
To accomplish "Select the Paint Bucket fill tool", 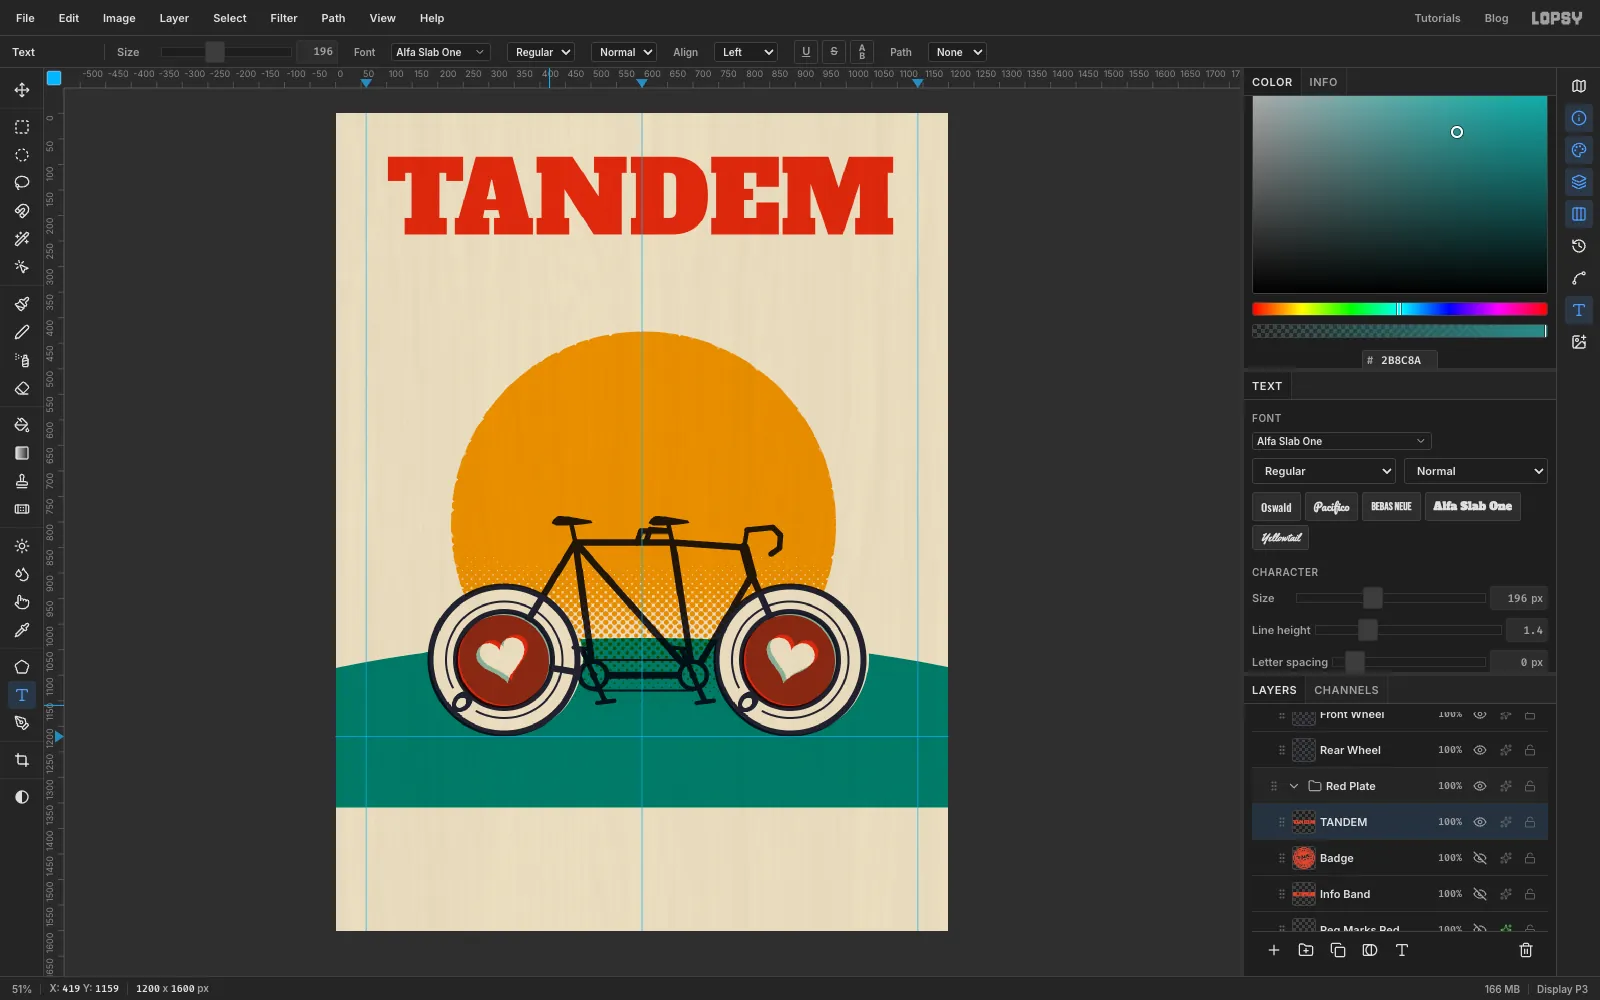I will [22, 425].
